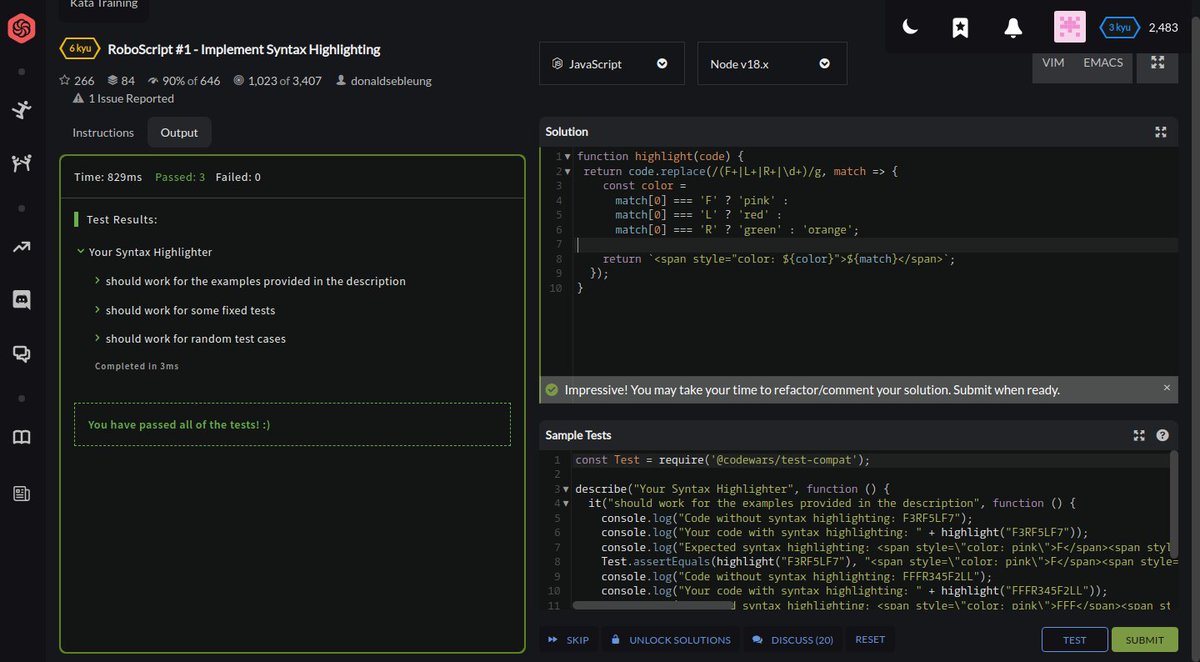Open notifications bell icon
The width and height of the screenshot is (1200, 662).
tap(1012, 28)
